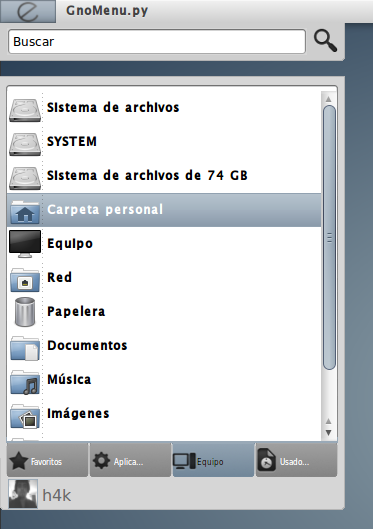
Task: Open the Red entry
Action: [60, 277]
